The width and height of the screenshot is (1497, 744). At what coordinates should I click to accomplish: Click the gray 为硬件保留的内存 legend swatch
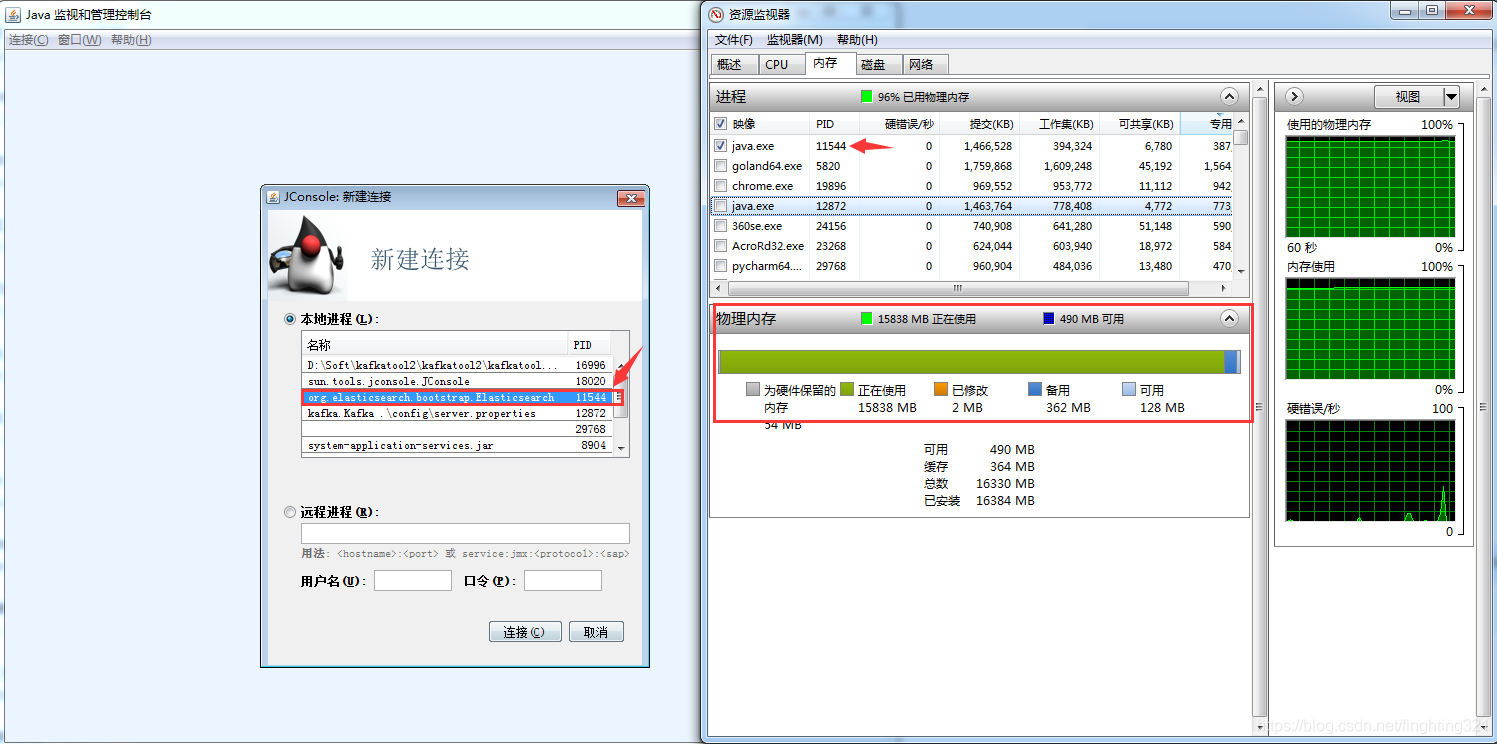753,390
